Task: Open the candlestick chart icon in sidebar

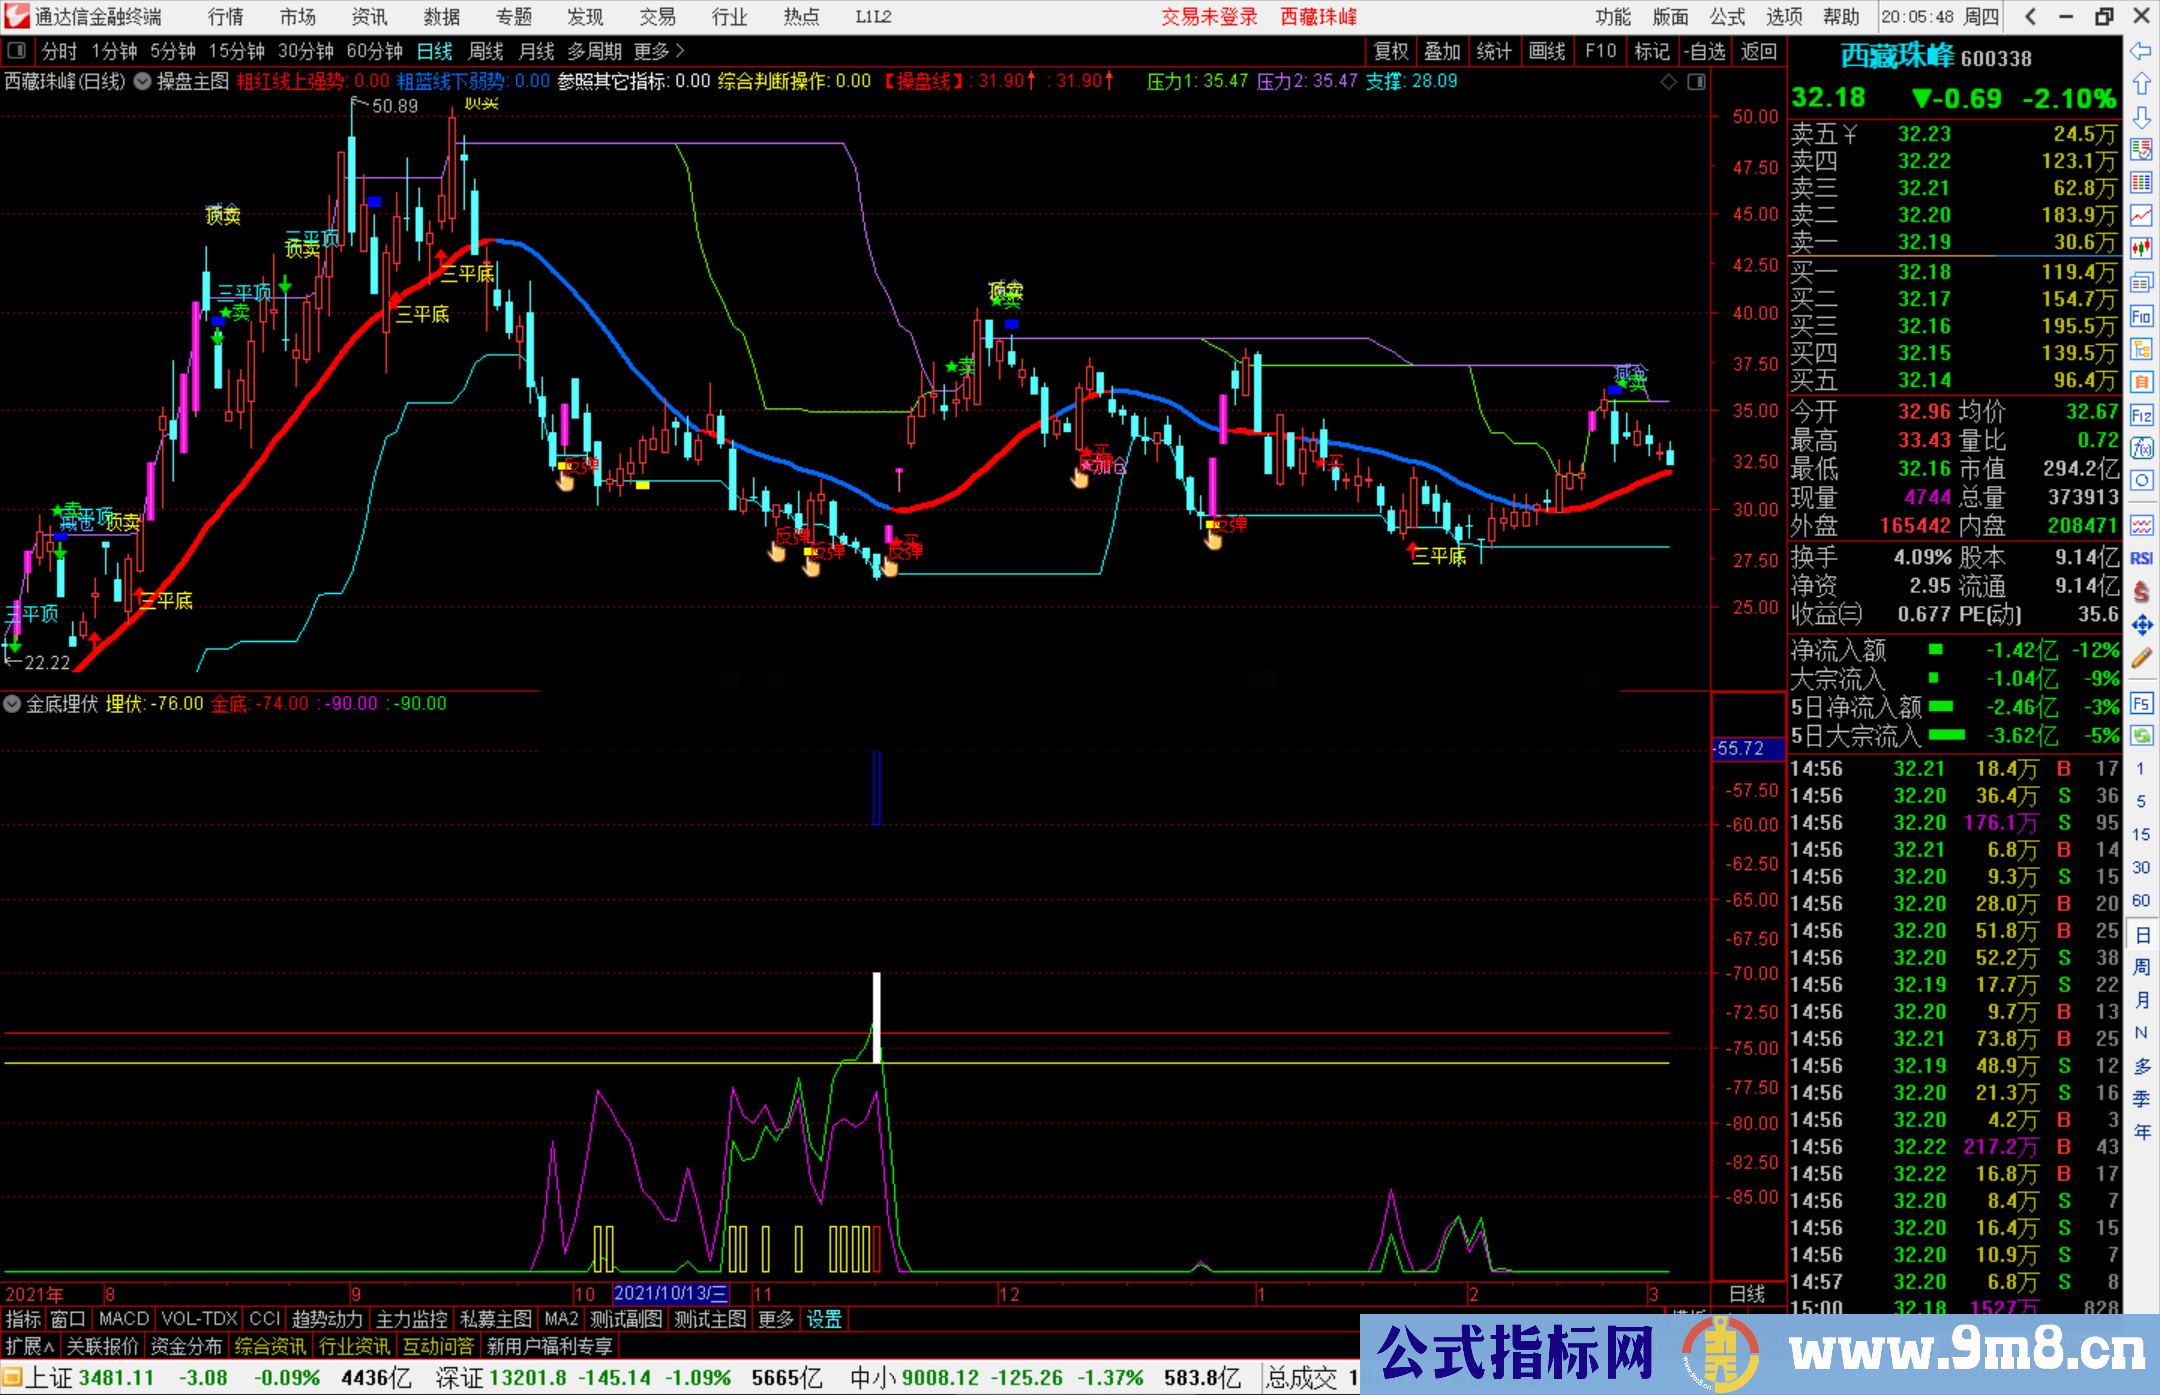Action: pyautogui.click(x=2141, y=248)
